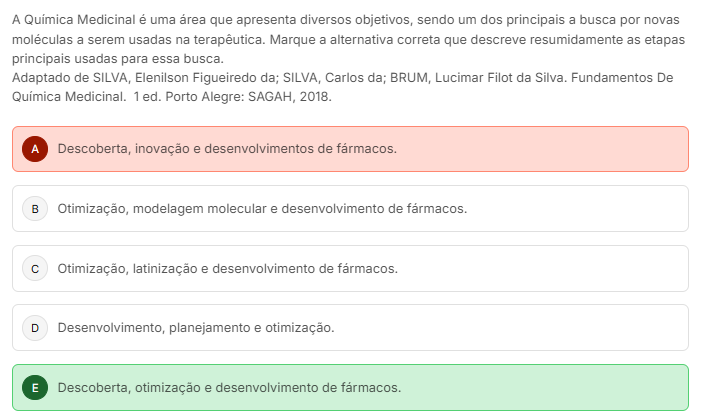Screen dimensions: 705x418
Task: Pick "Otimização, latinização e desenvolvimento de fármacos" text
Action: [227, 269]
